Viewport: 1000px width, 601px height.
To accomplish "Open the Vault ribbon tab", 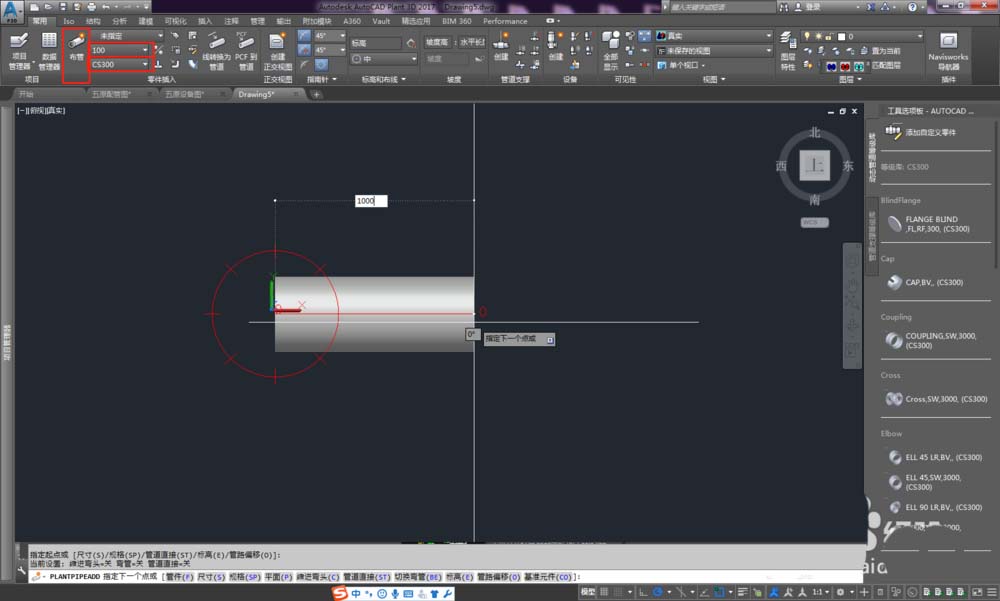I will [381, 21].
